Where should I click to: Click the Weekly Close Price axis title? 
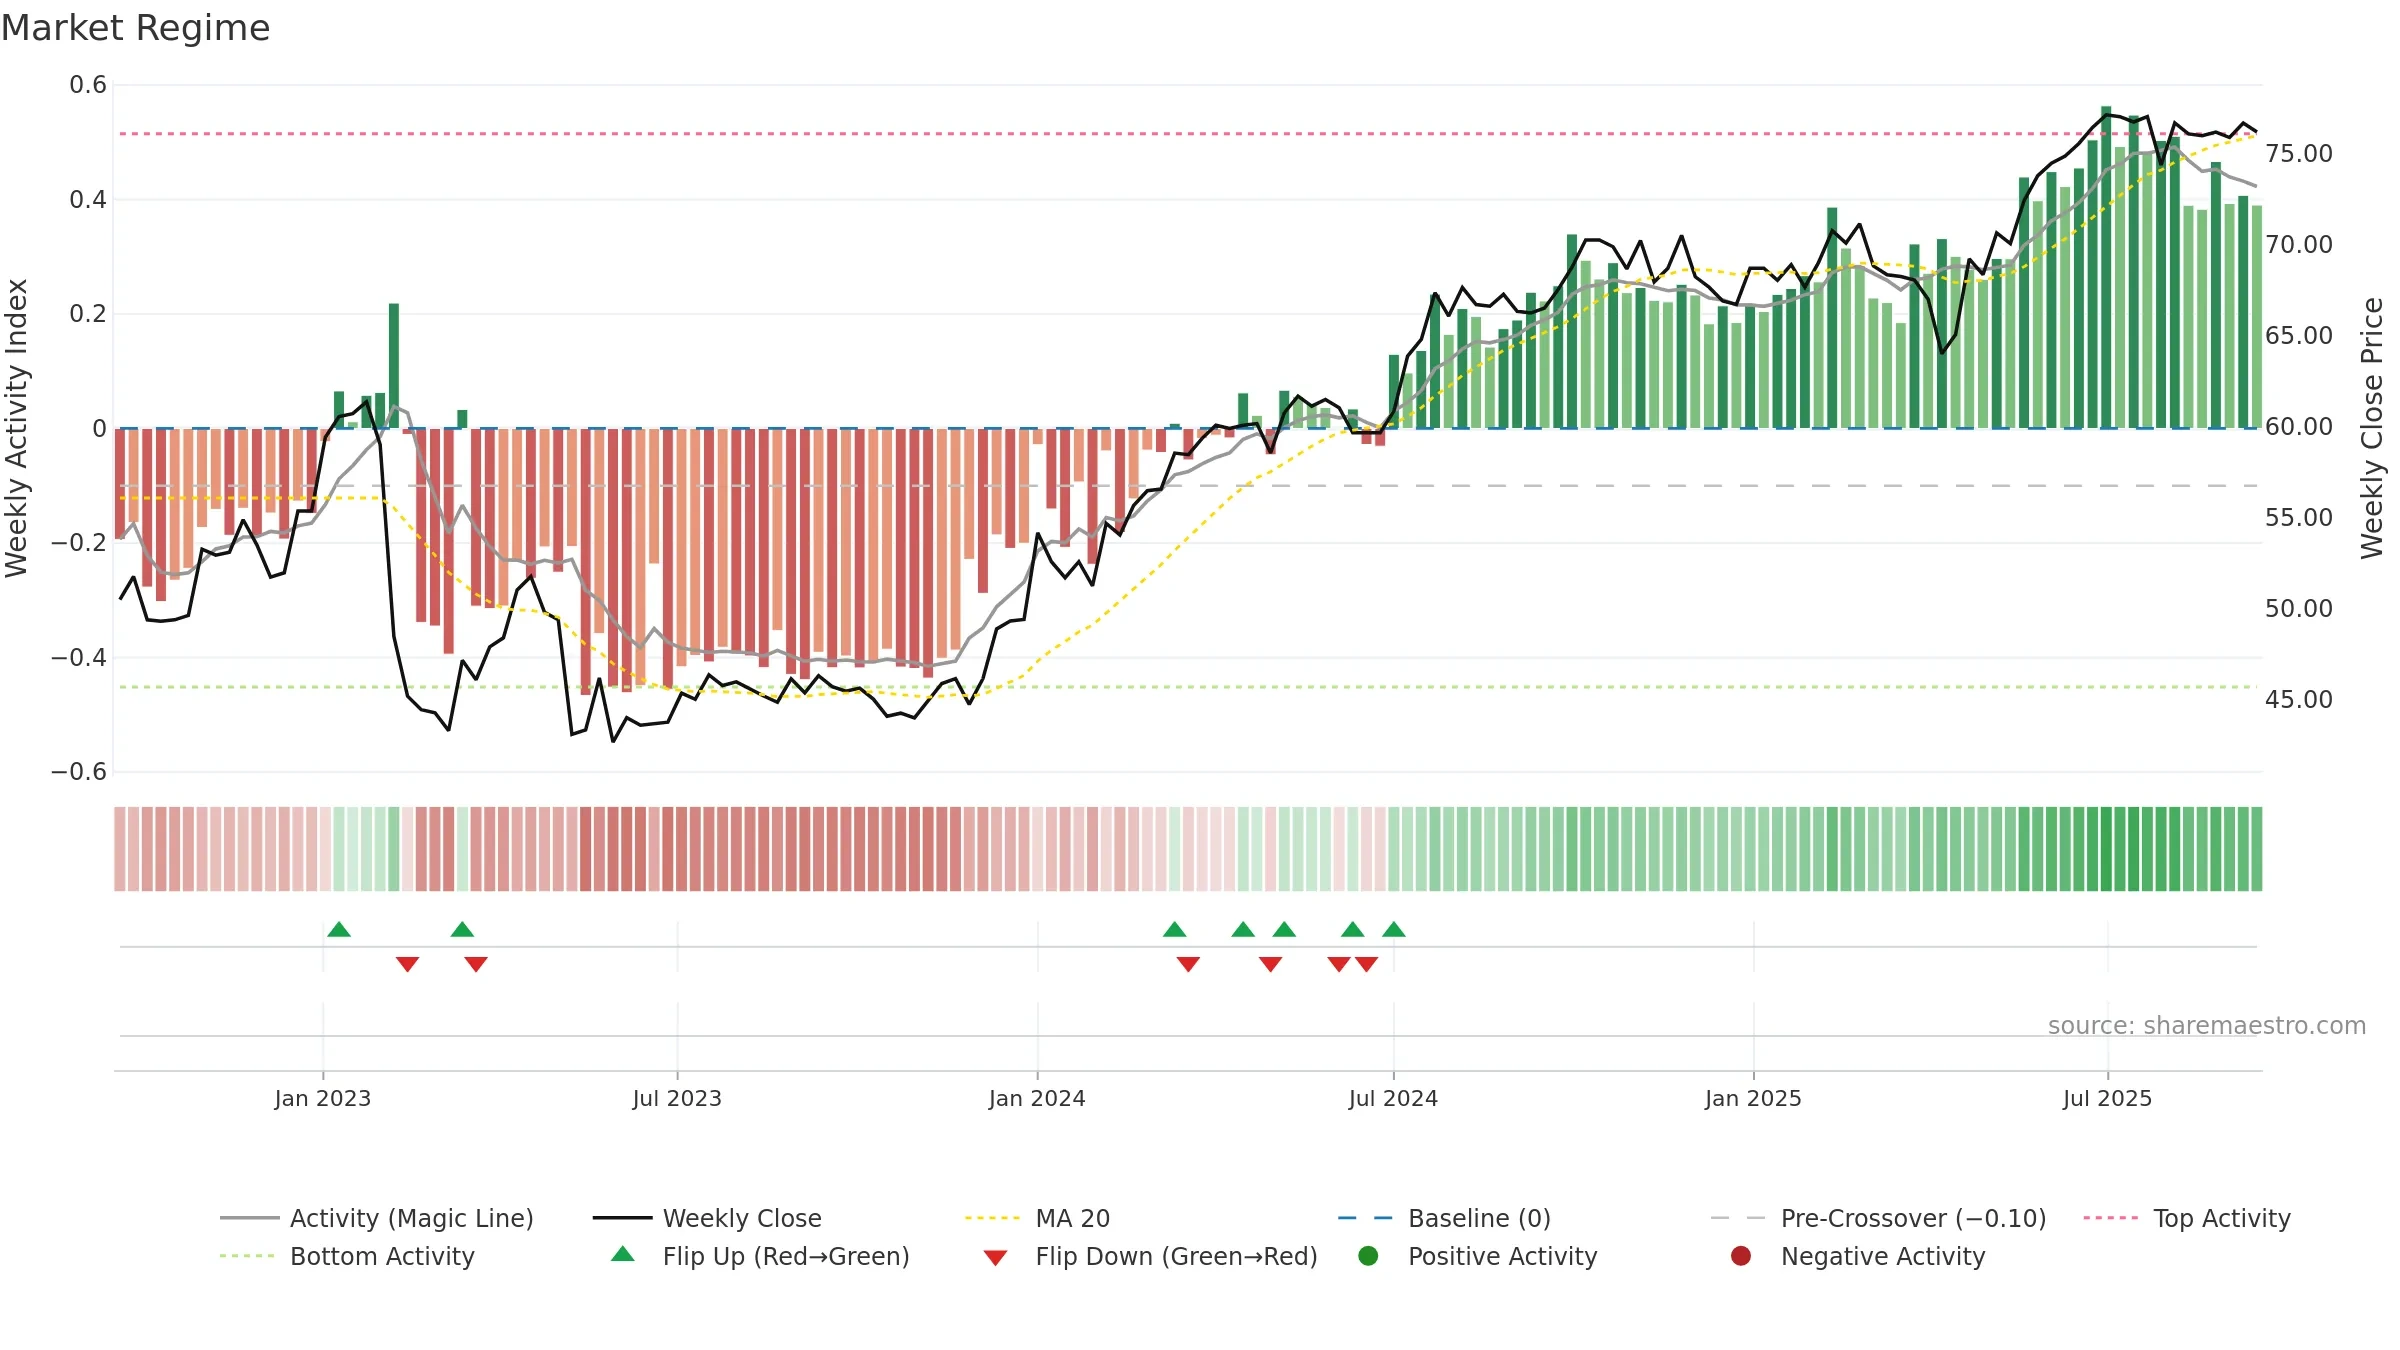point(2372,428)
